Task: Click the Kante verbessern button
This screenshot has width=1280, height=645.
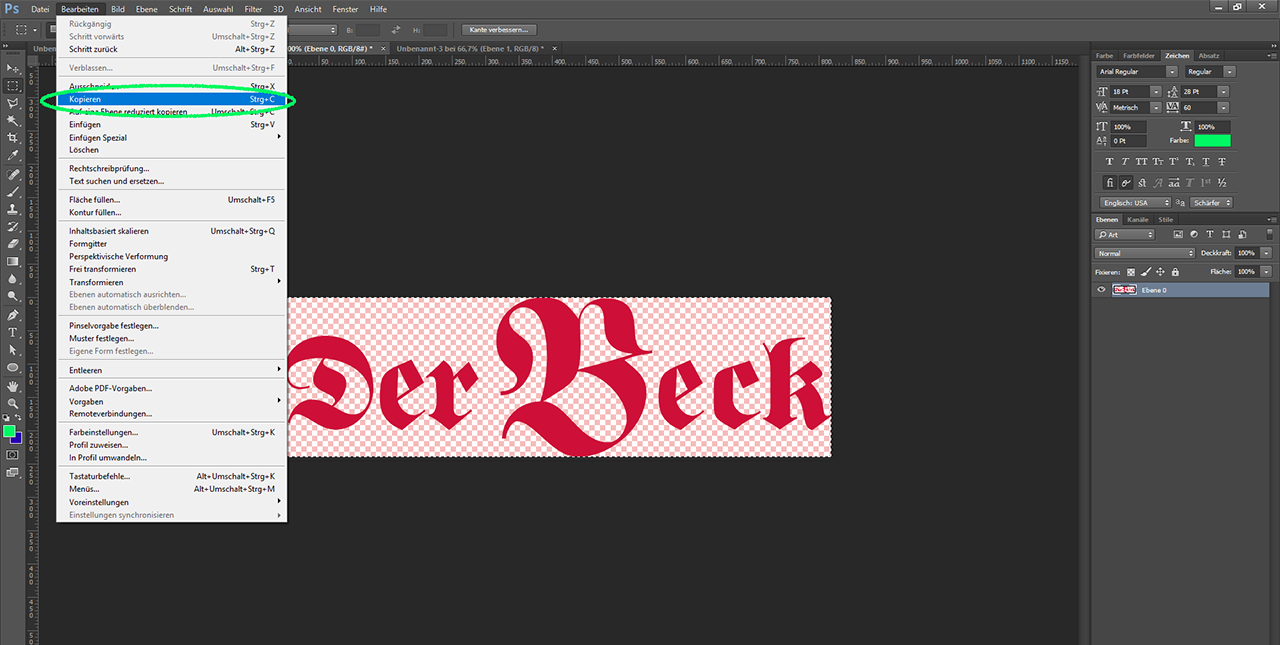Action: (499, 30)
